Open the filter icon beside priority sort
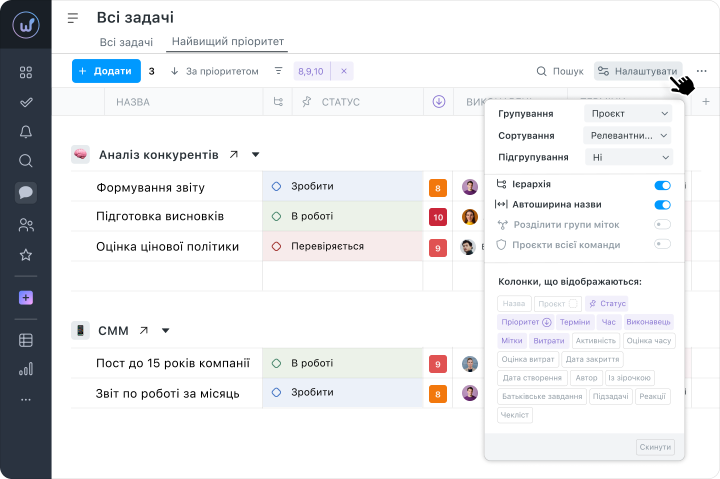The width and height of the screenshot is (720, 479). [x=279, y=71]
